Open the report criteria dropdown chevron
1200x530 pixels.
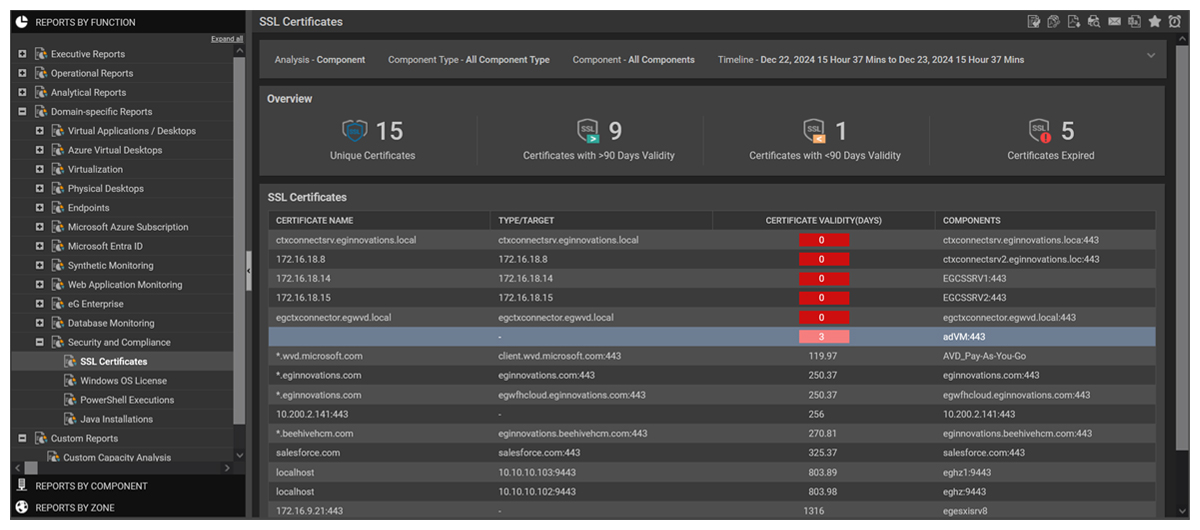(1151, 56)
